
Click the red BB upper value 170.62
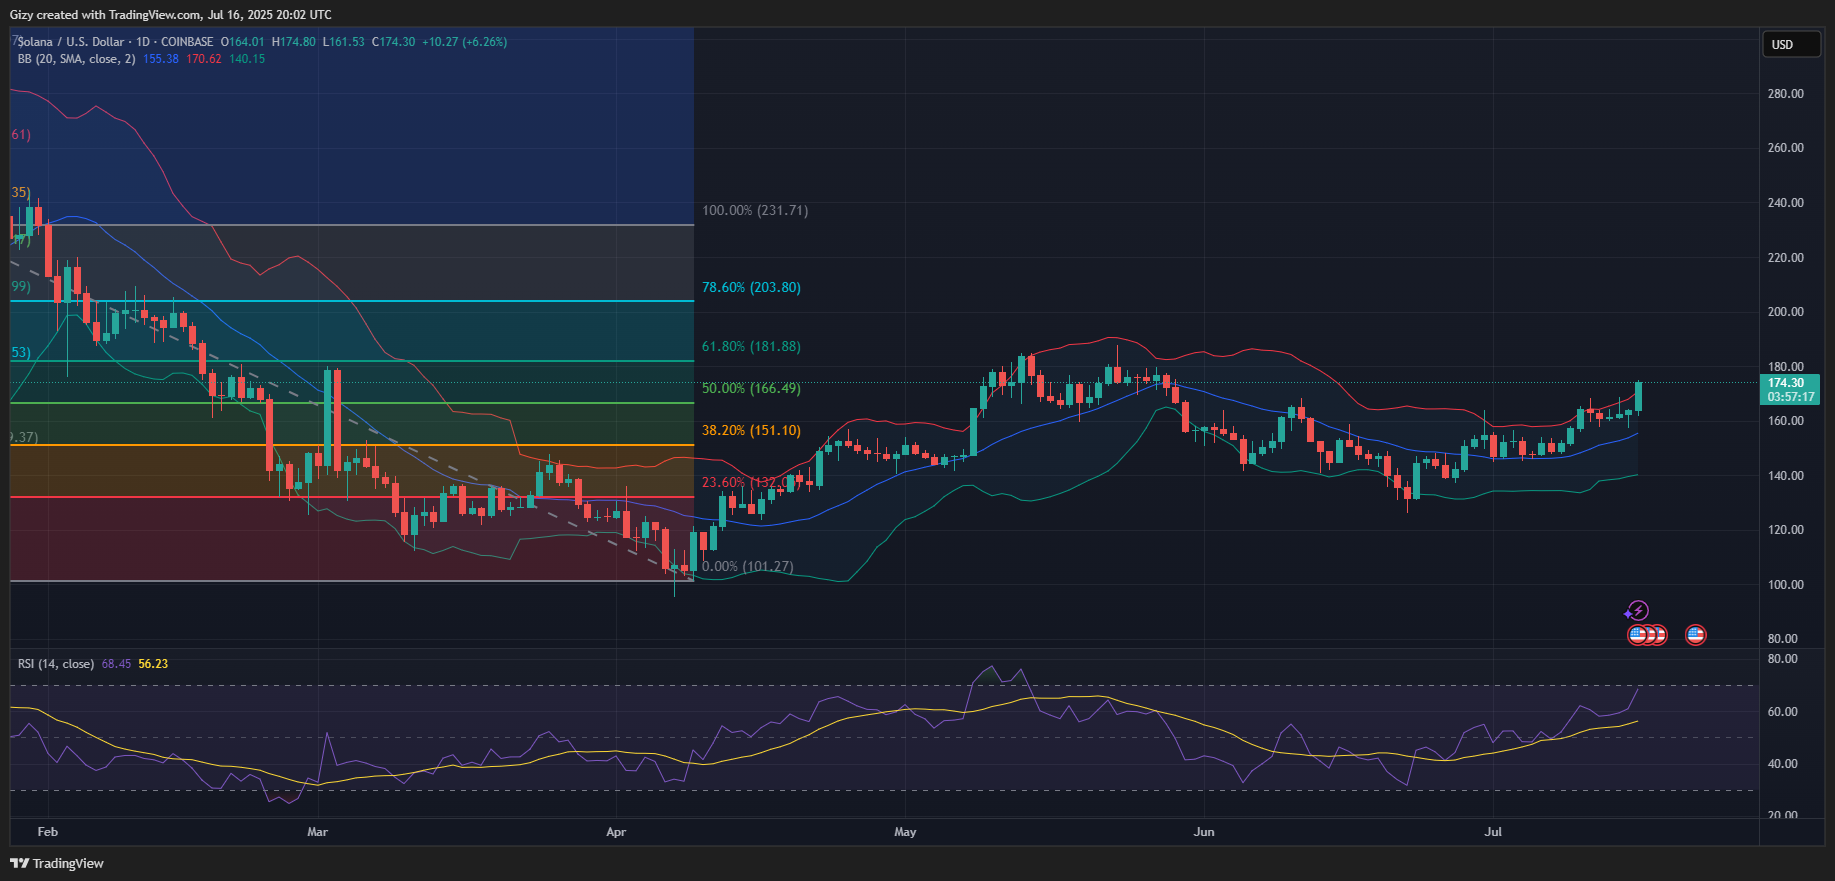(204, 59)
